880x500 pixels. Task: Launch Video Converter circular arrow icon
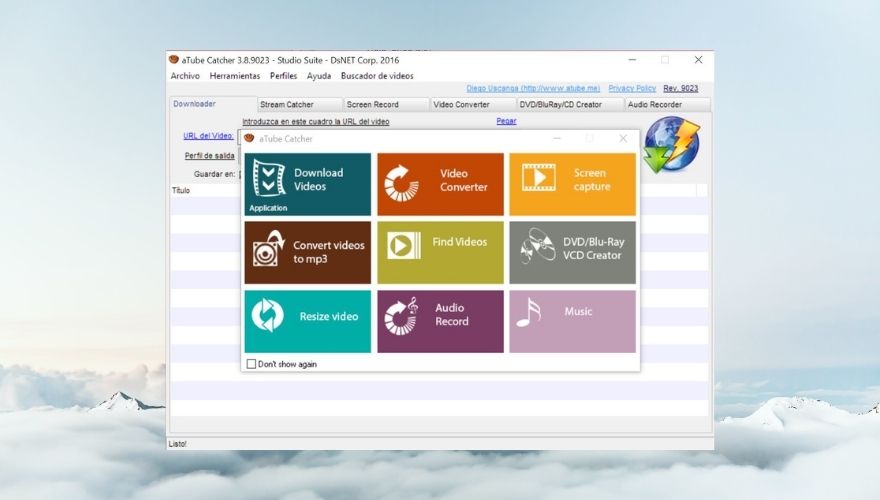coord(401,184)
